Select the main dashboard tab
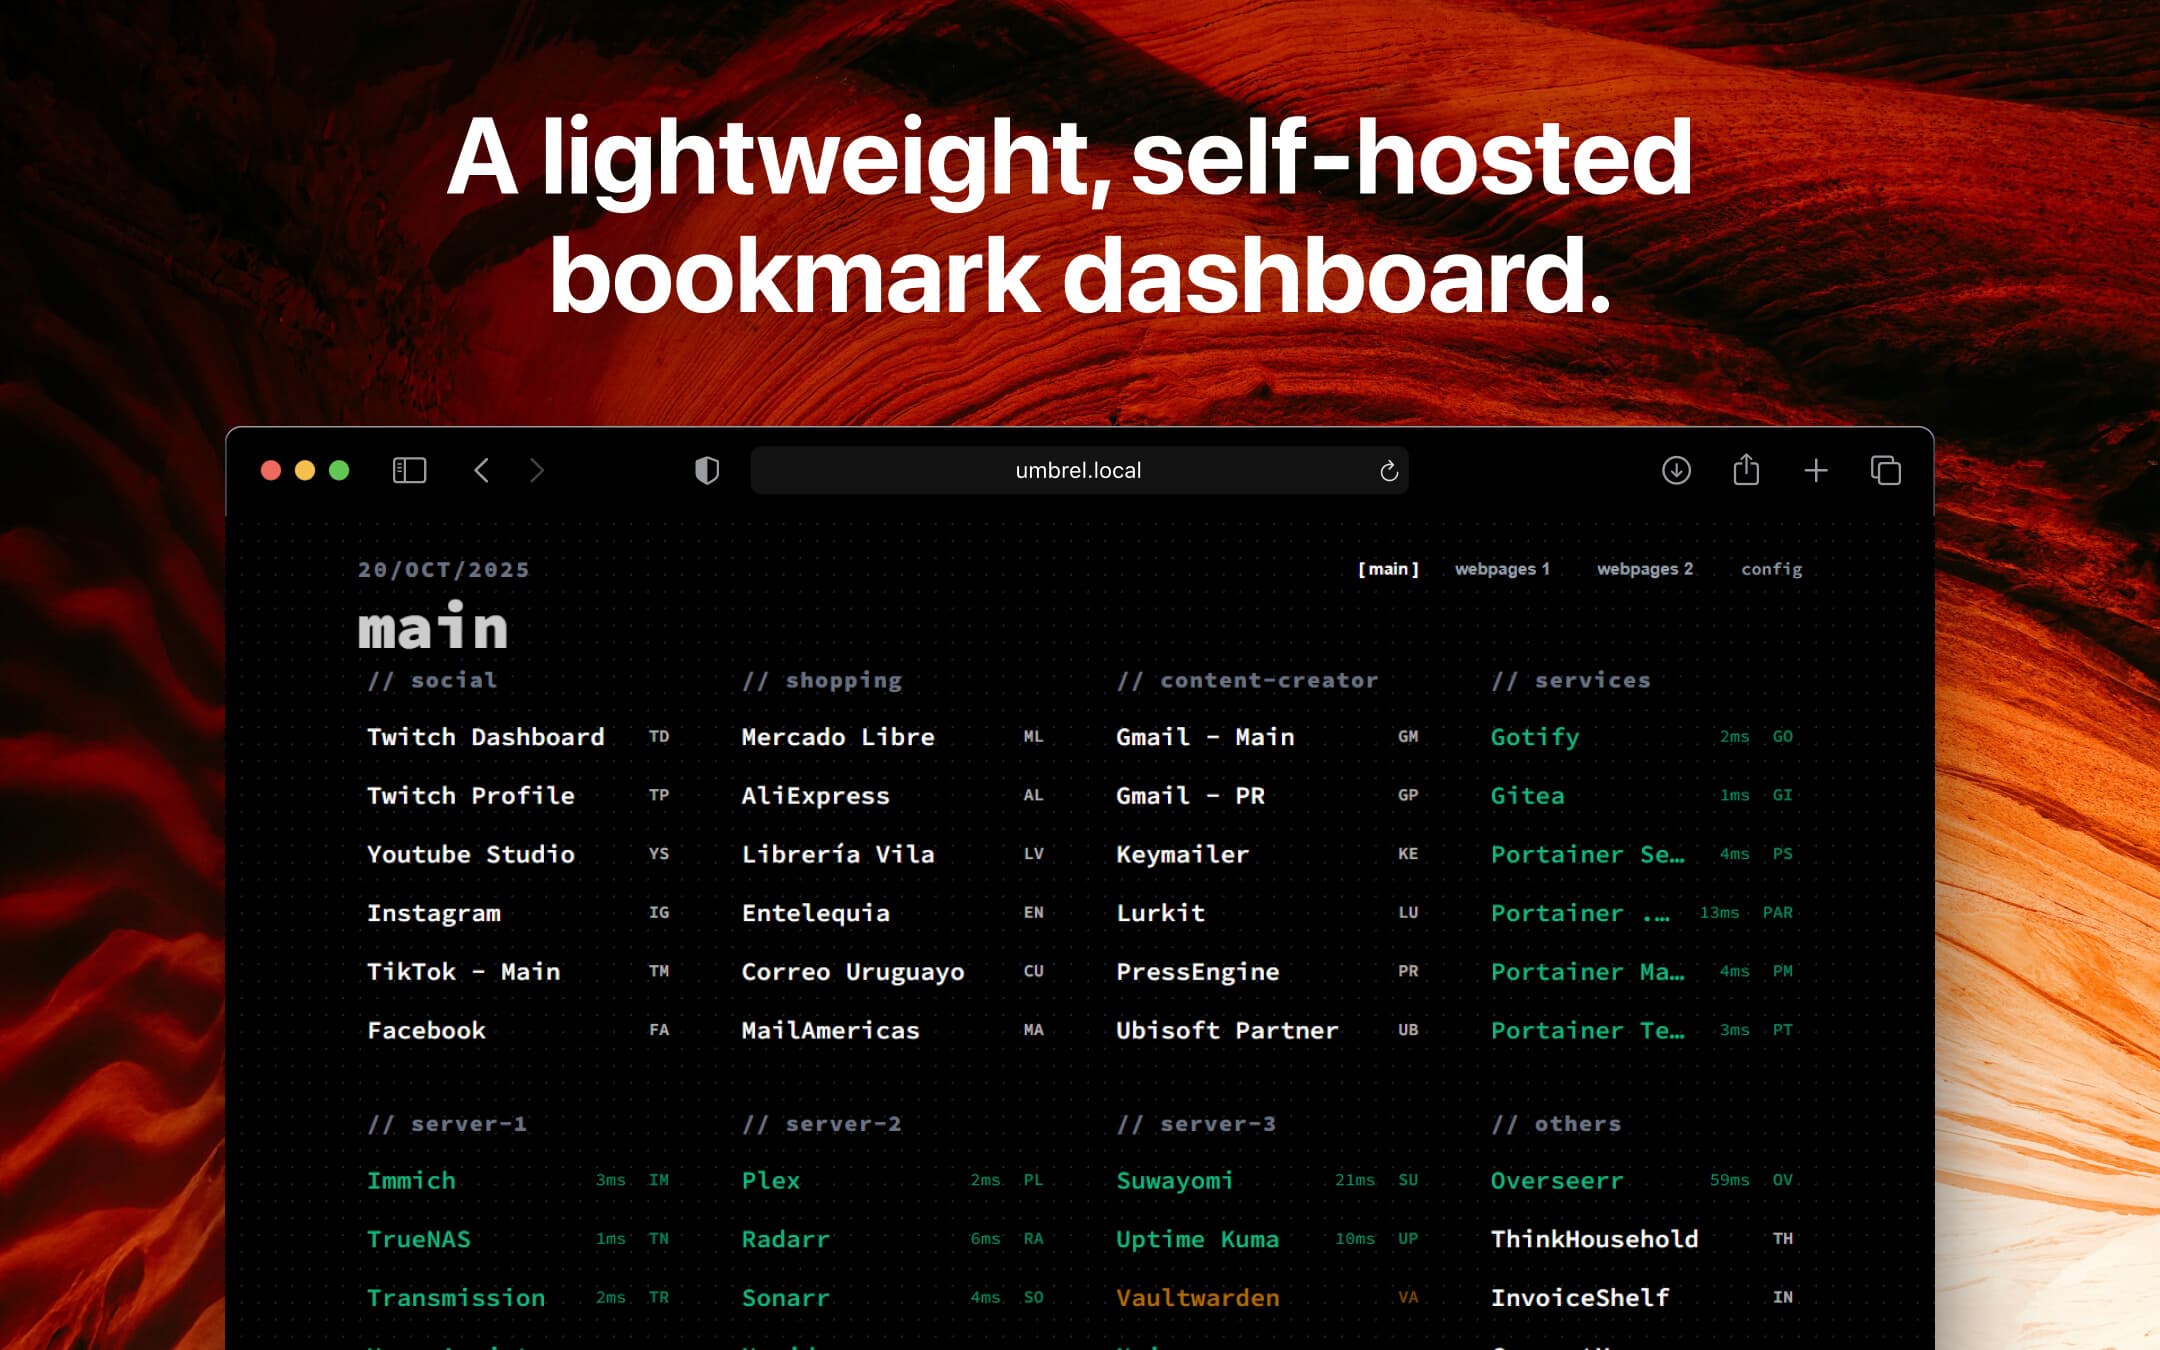The width and height of the screenshot is (2160, 1350). click(x=1389, y=568)
